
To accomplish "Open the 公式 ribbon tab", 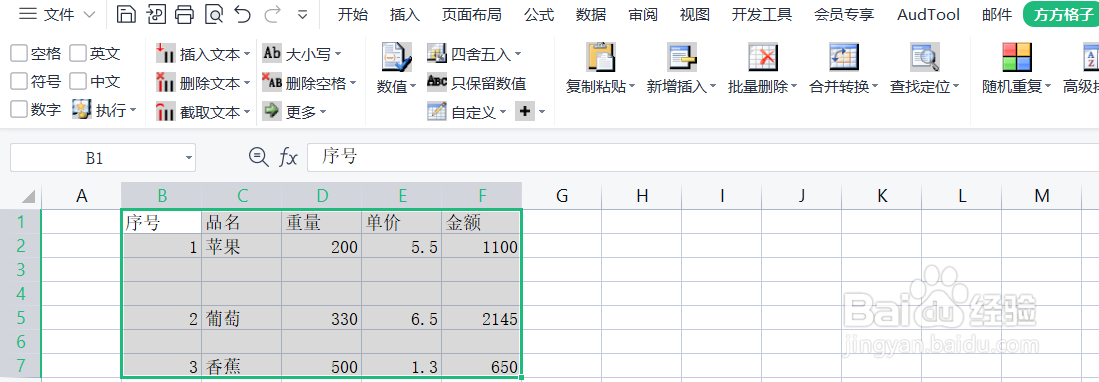I will (539, 14).
